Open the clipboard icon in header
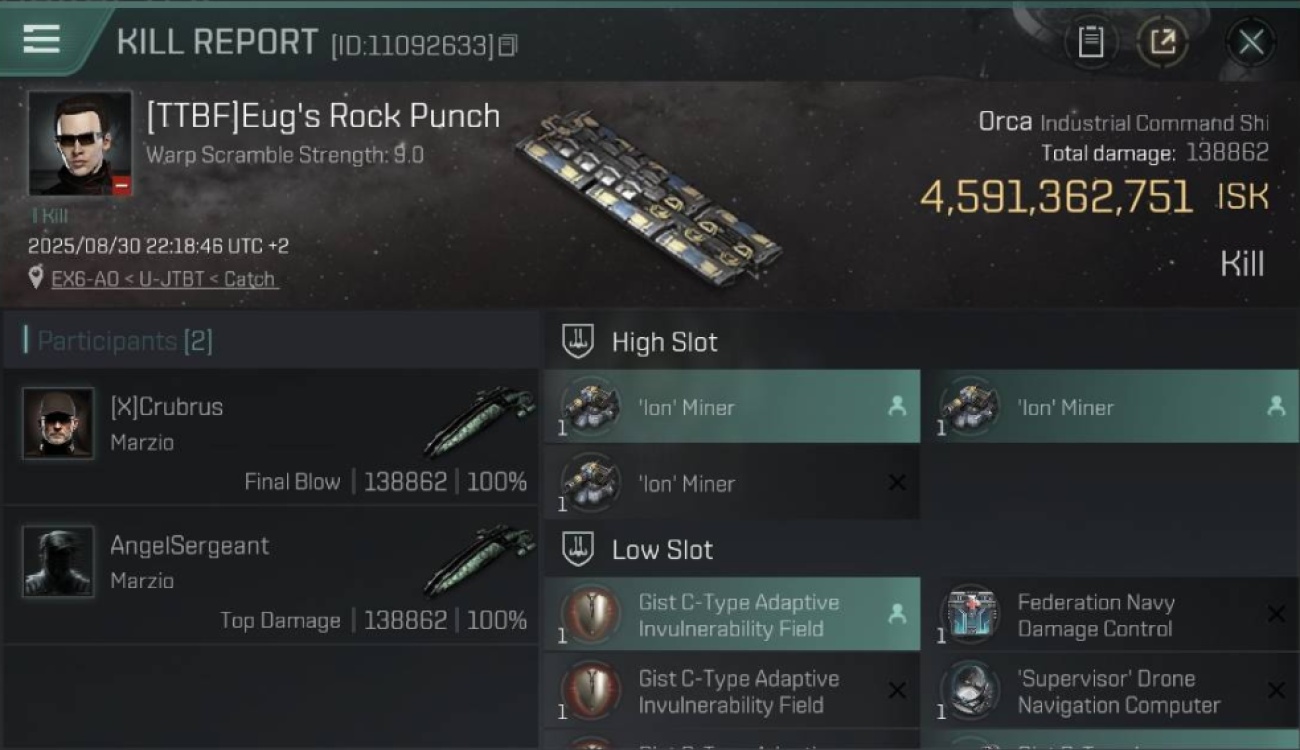The height and width of the screenshot is (750, 1300). [x=1090, y=42]
